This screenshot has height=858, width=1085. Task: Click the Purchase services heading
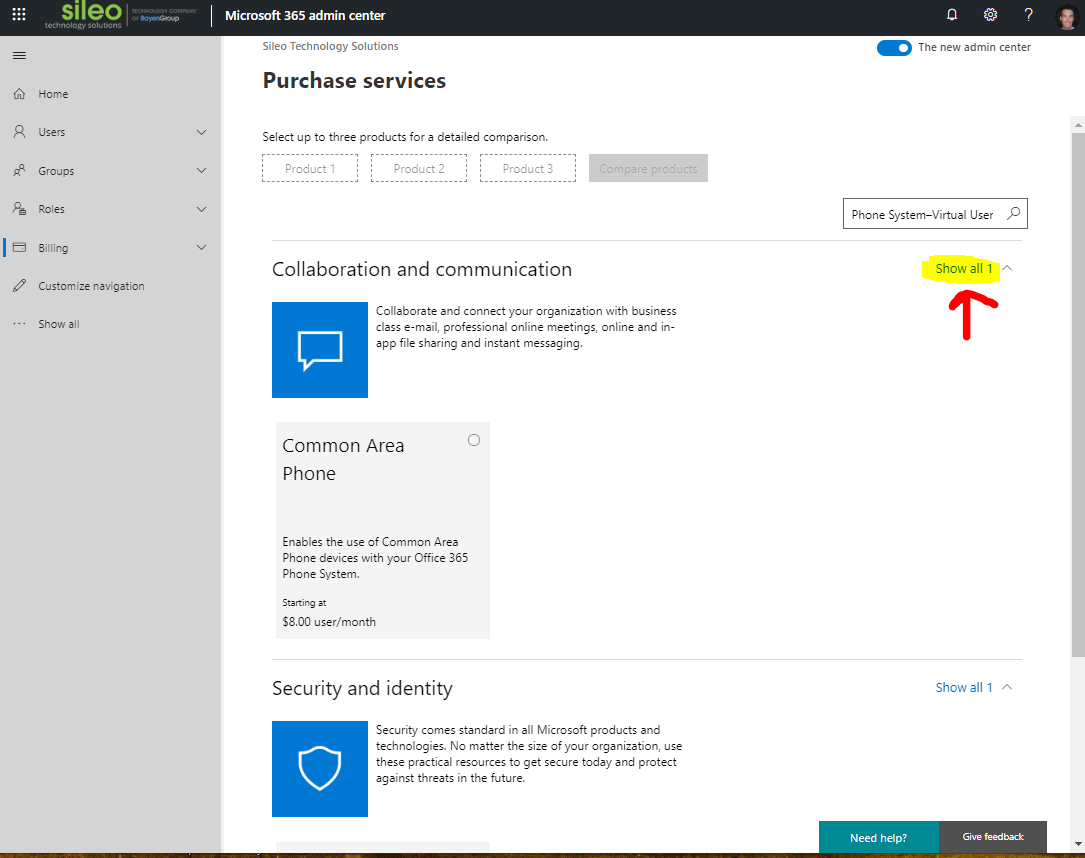(x=354, y=80)
